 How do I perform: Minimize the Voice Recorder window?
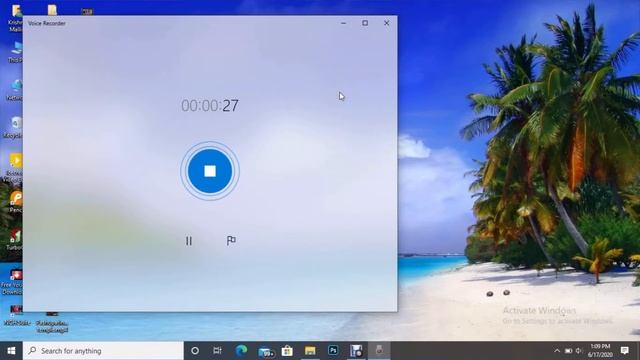pos(343,23)
